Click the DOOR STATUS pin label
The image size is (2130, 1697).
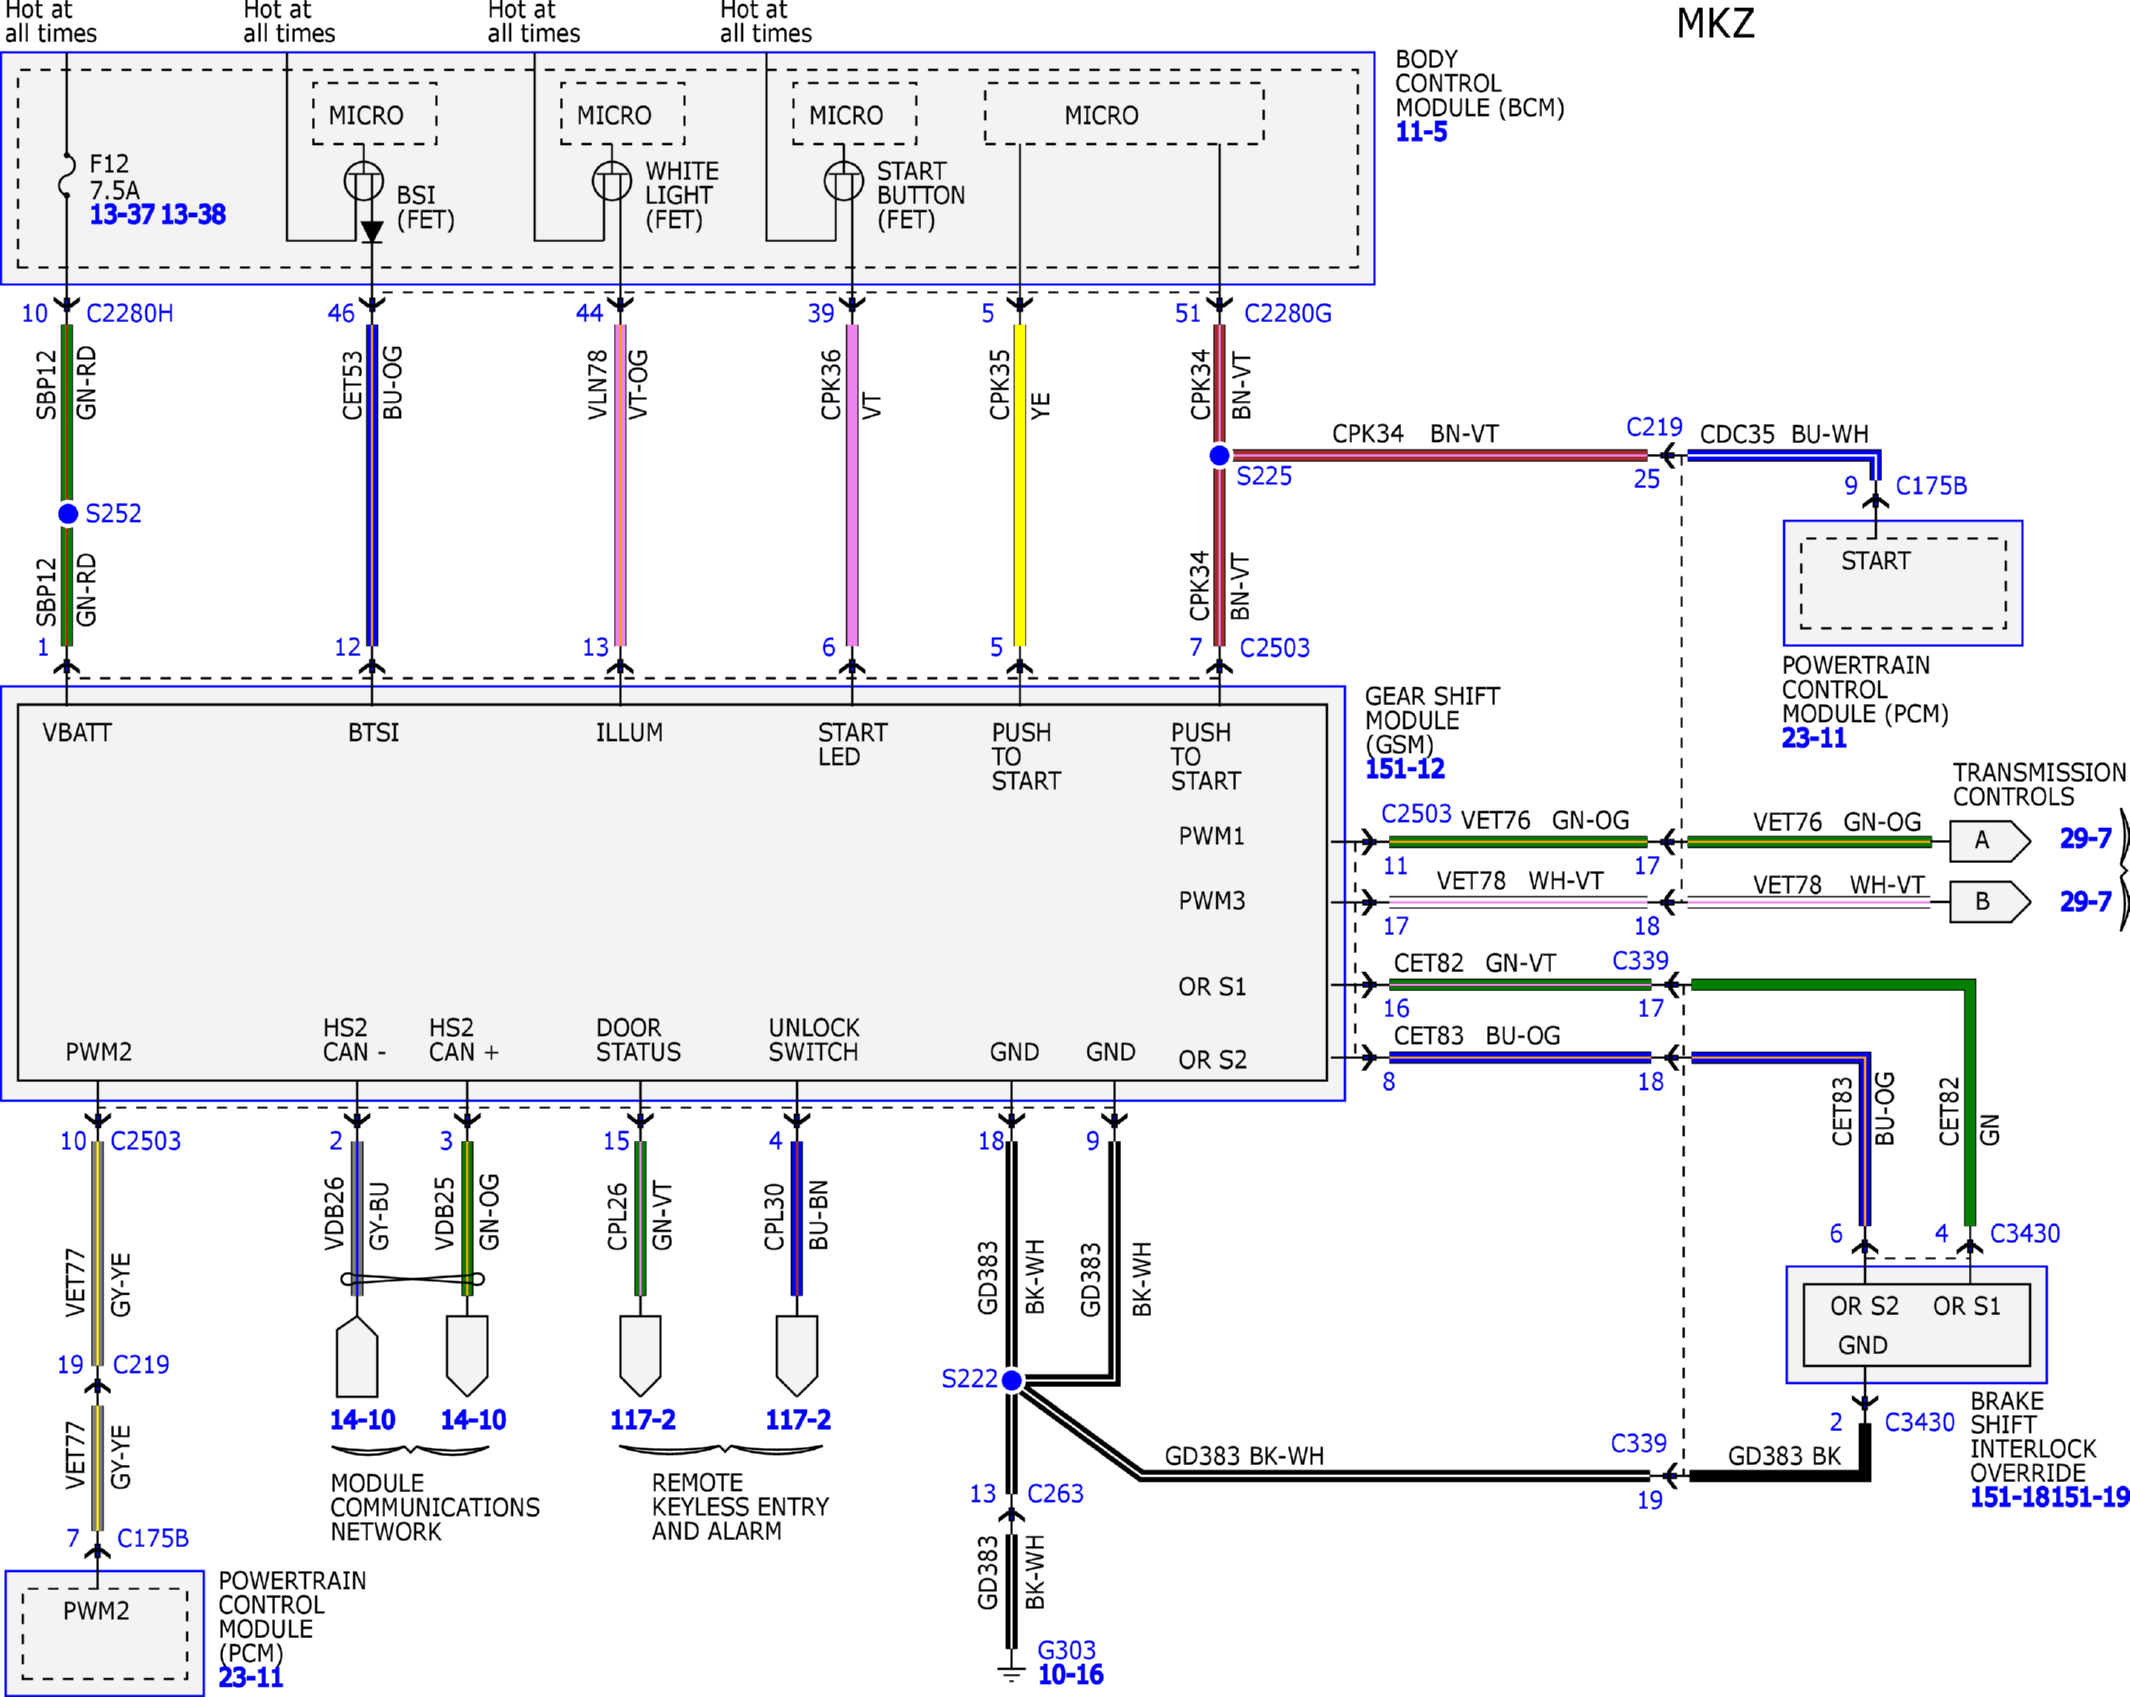point(638,1040)
